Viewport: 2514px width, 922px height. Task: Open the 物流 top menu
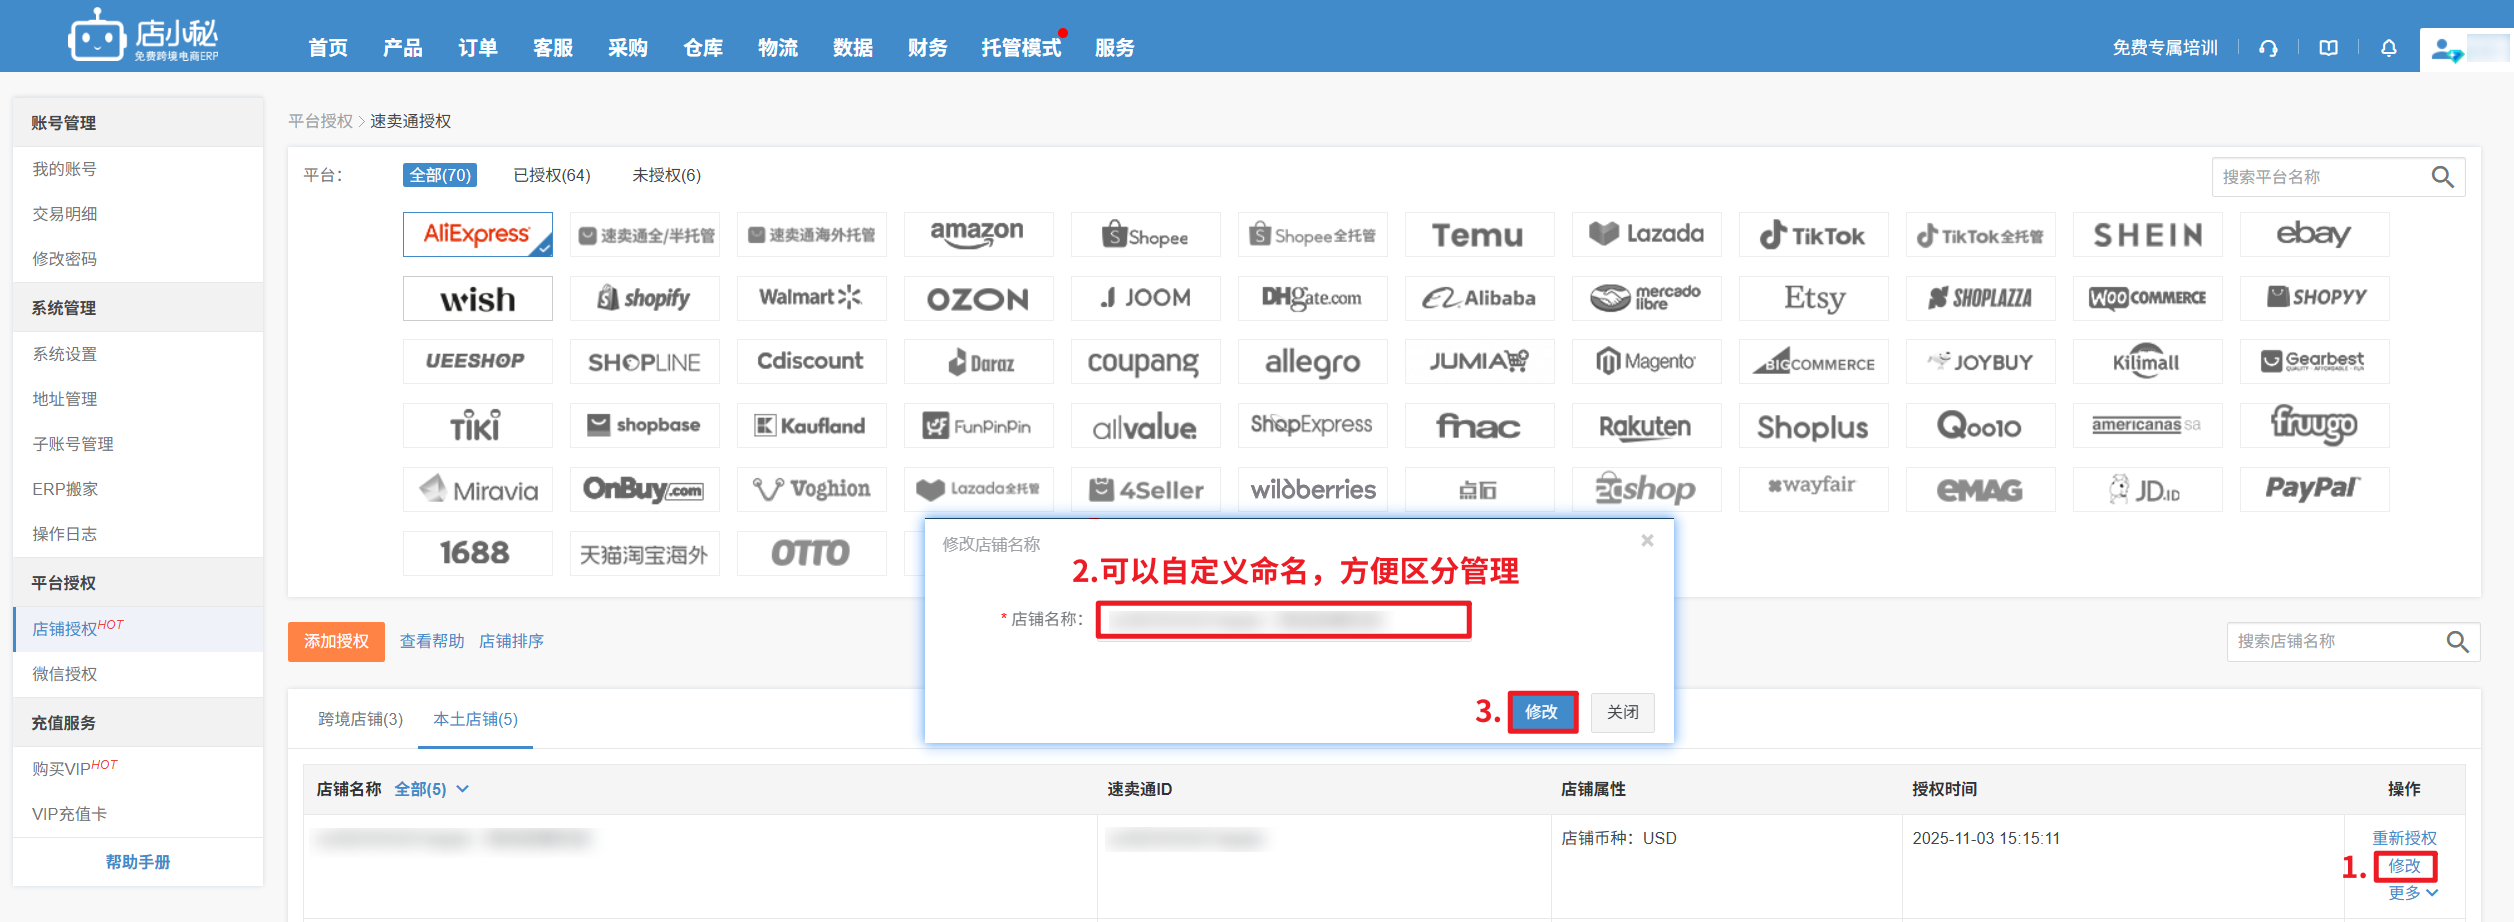778,48
